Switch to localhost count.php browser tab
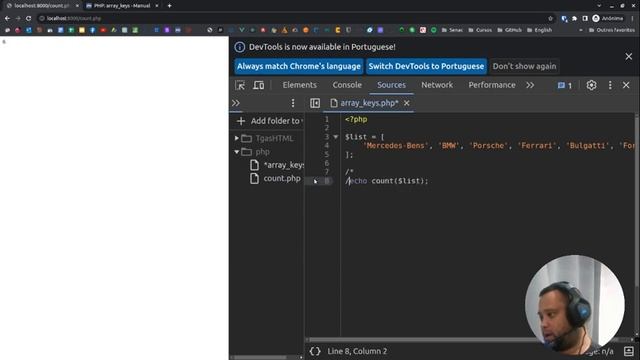Image resolution: width=640 pixels, height=360 pixels. [x=42, y=6]
